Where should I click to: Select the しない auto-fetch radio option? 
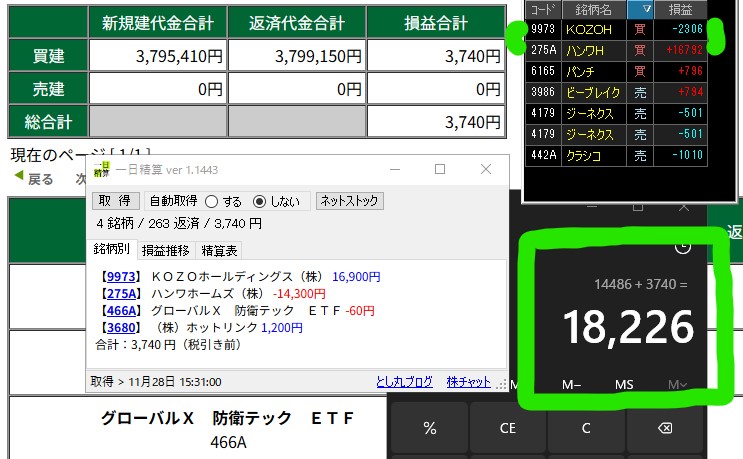click(x=260, y=201)
